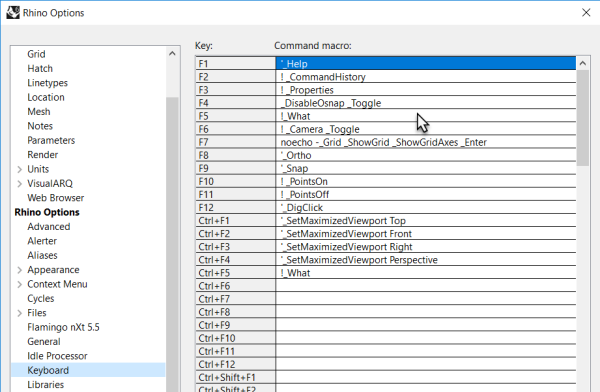Select the Rhino Options heading
The image size is (600, 392).
point(47,212)
